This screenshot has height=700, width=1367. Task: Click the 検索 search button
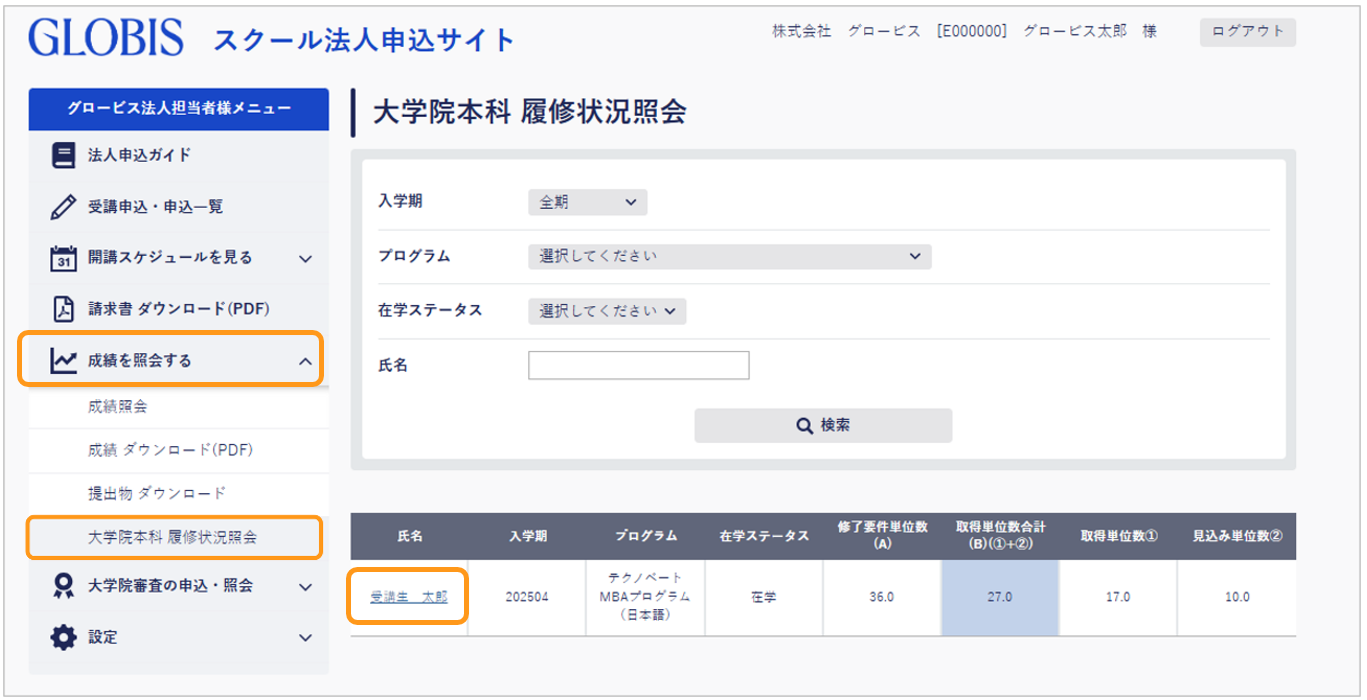[x=823, y=425]
